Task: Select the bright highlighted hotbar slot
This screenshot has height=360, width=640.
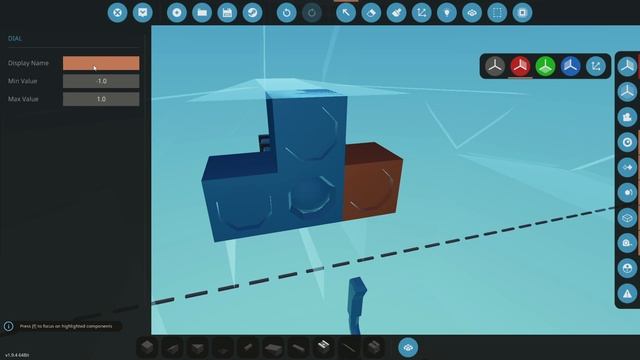Action: coord(323,346)
